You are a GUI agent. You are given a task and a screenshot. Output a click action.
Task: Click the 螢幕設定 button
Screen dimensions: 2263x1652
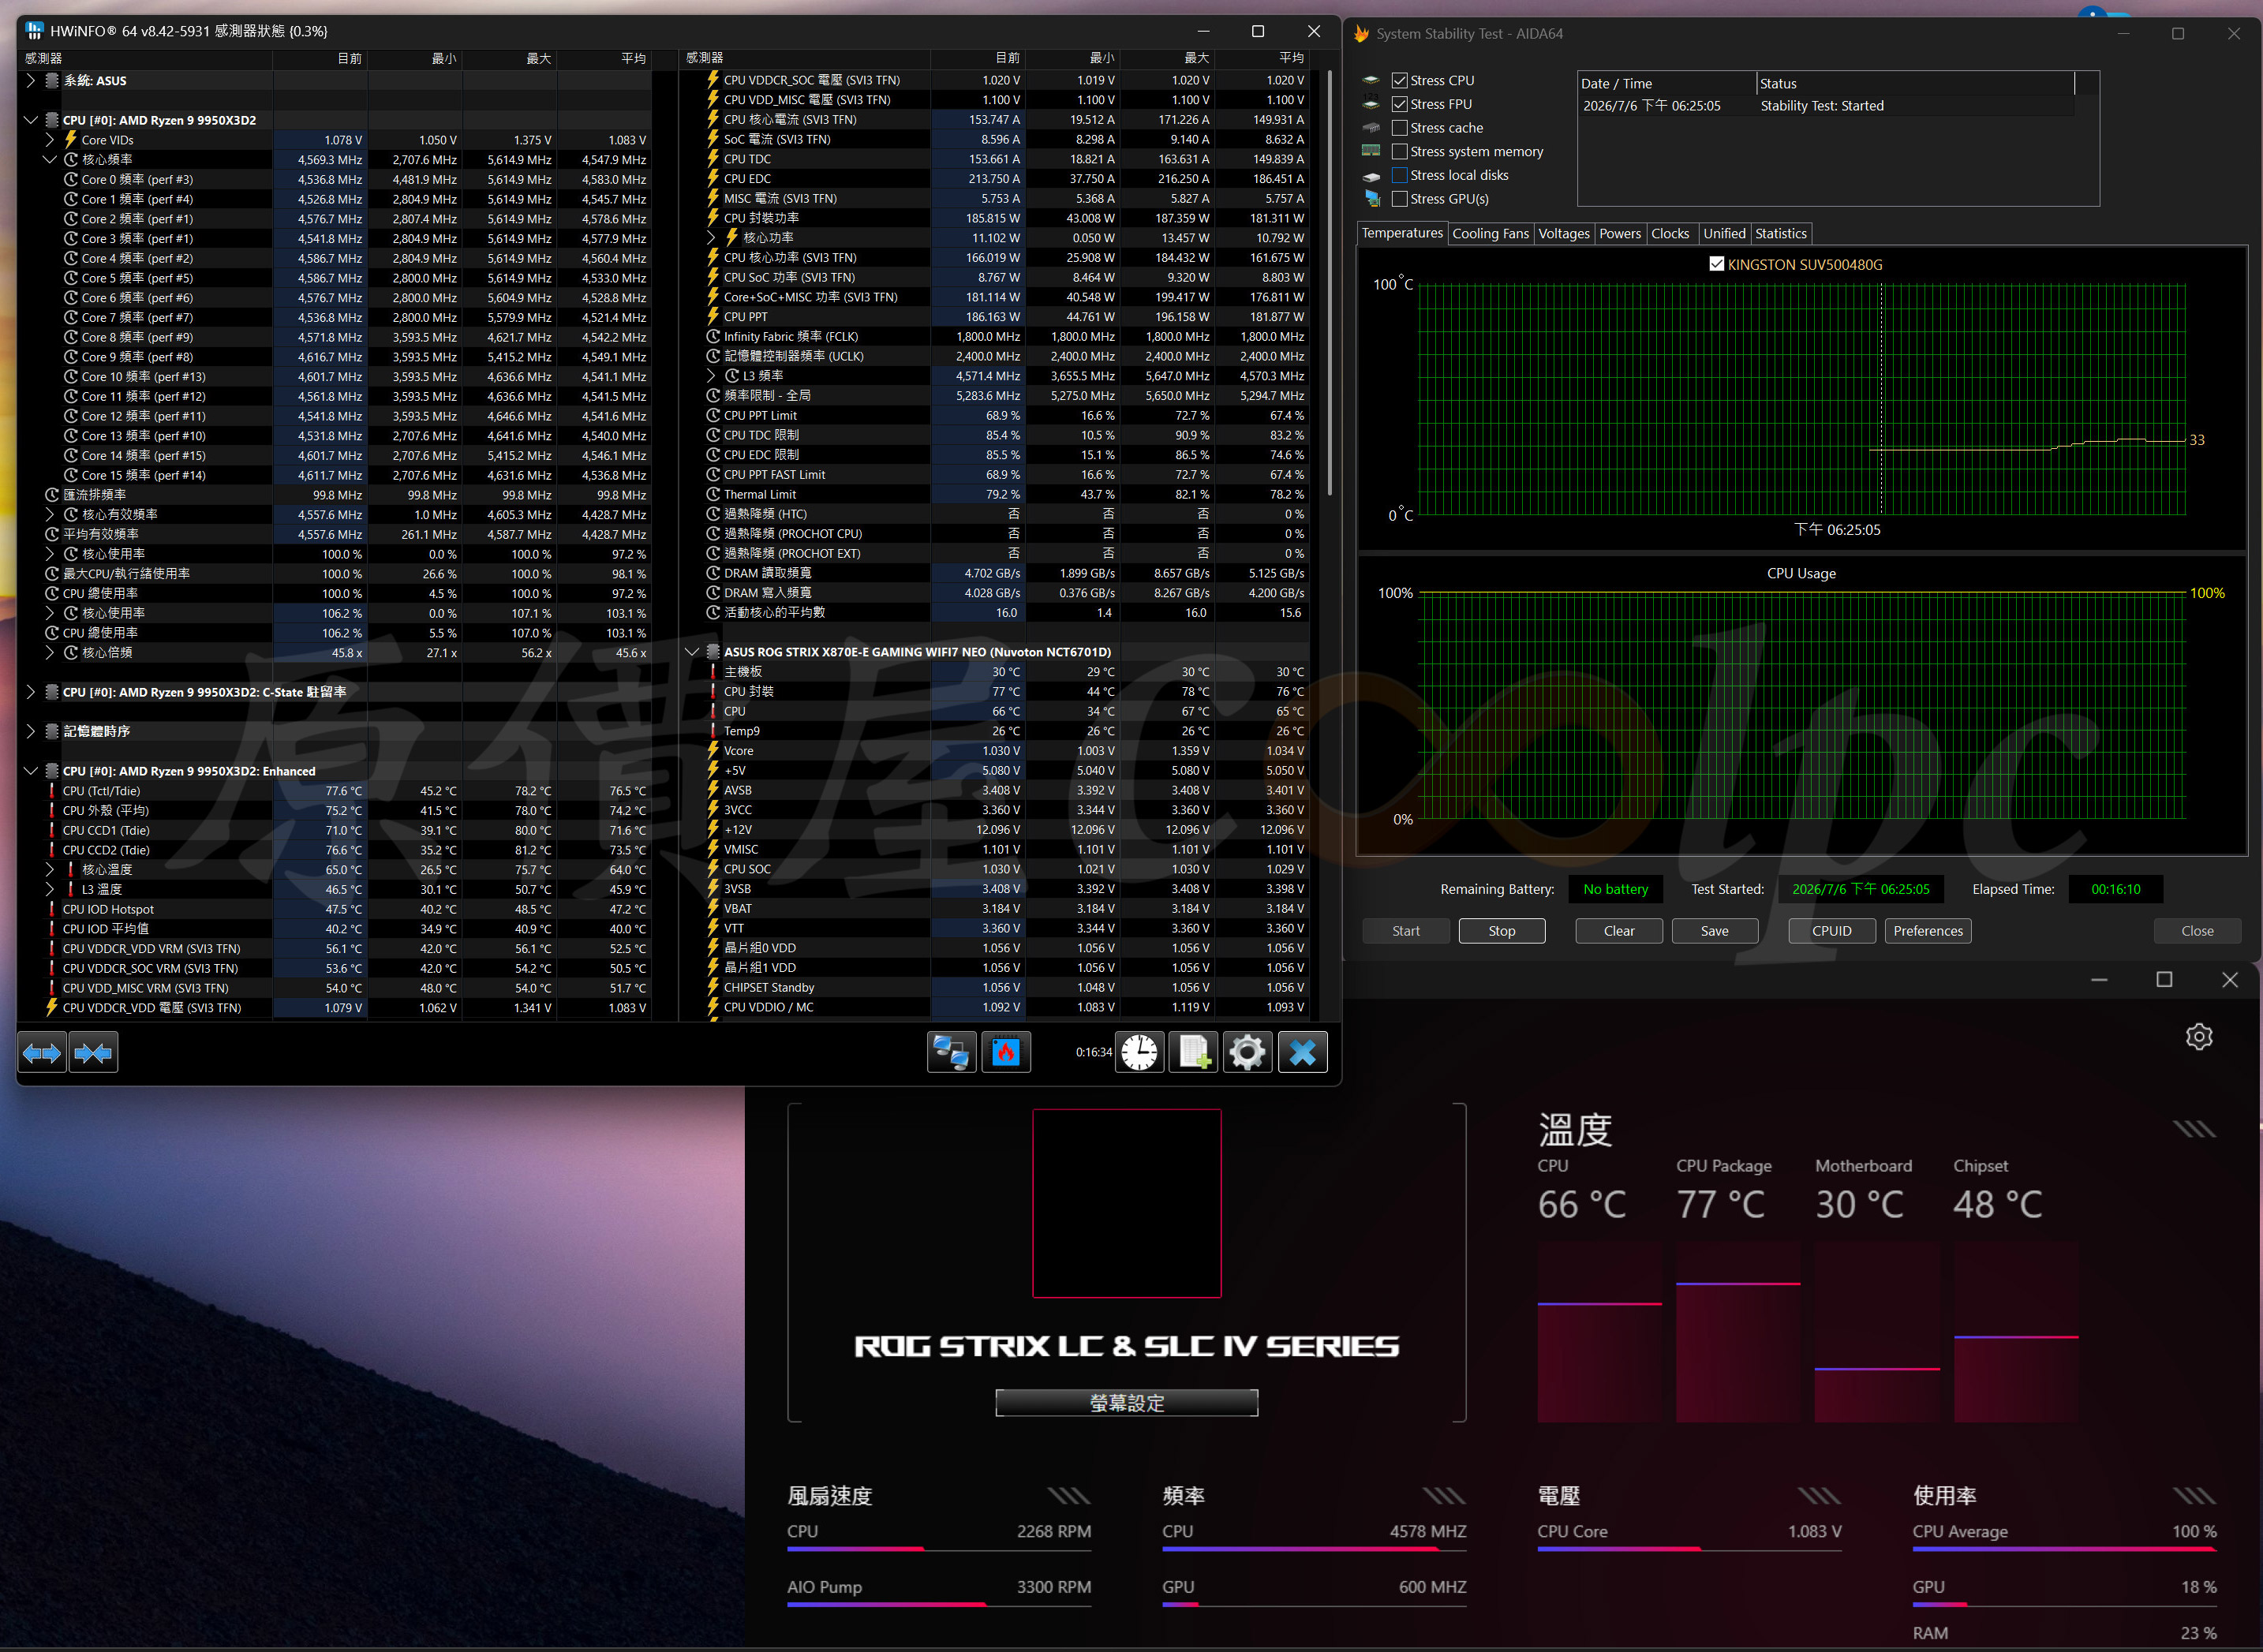[x=1126, y=1402]
